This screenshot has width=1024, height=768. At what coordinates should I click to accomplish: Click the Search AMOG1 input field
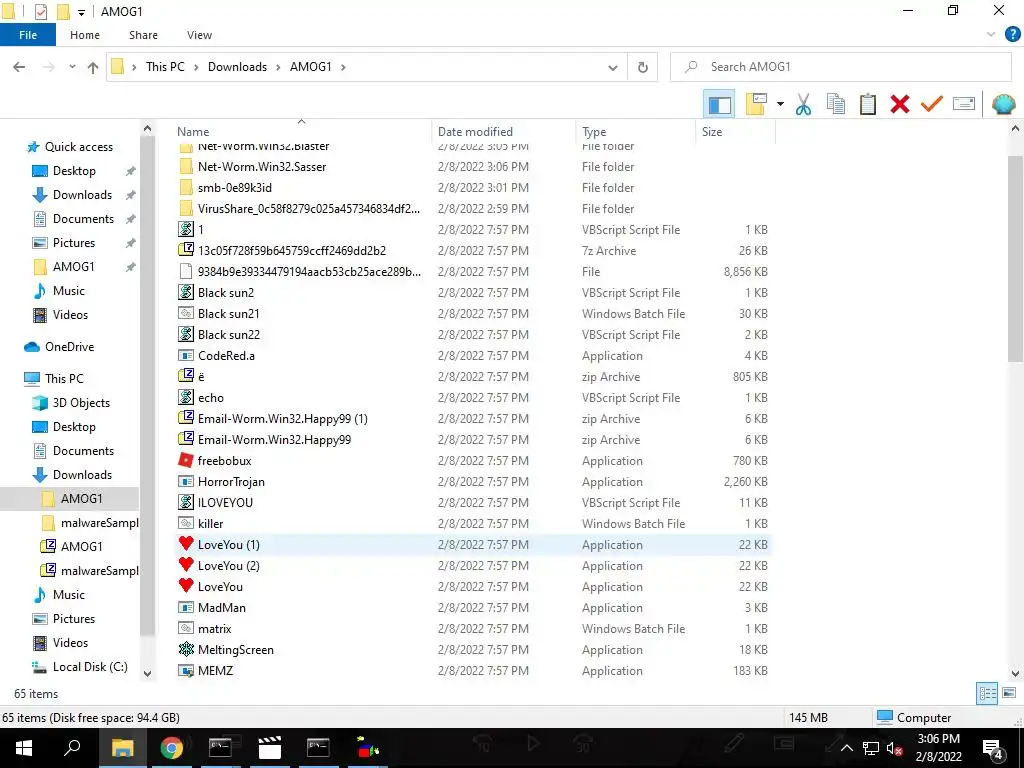841,67
